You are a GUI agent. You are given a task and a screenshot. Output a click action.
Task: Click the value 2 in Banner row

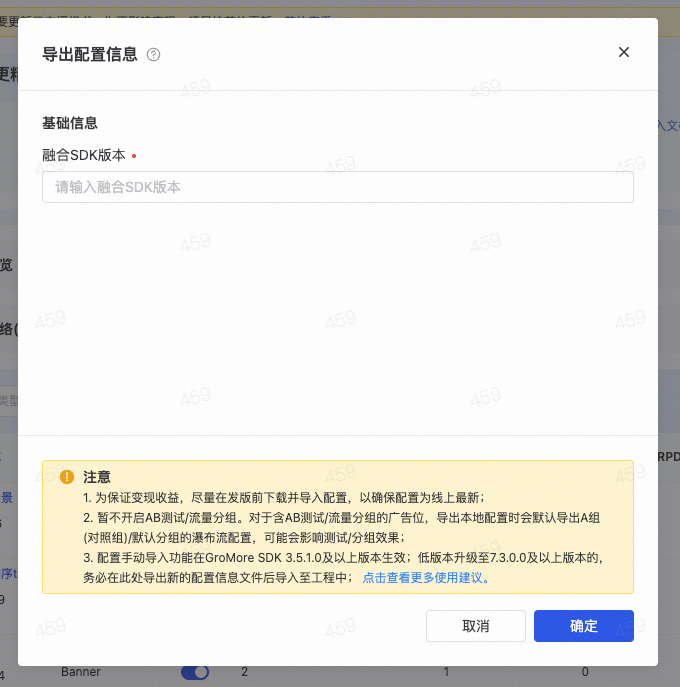[x=244, y=672]
